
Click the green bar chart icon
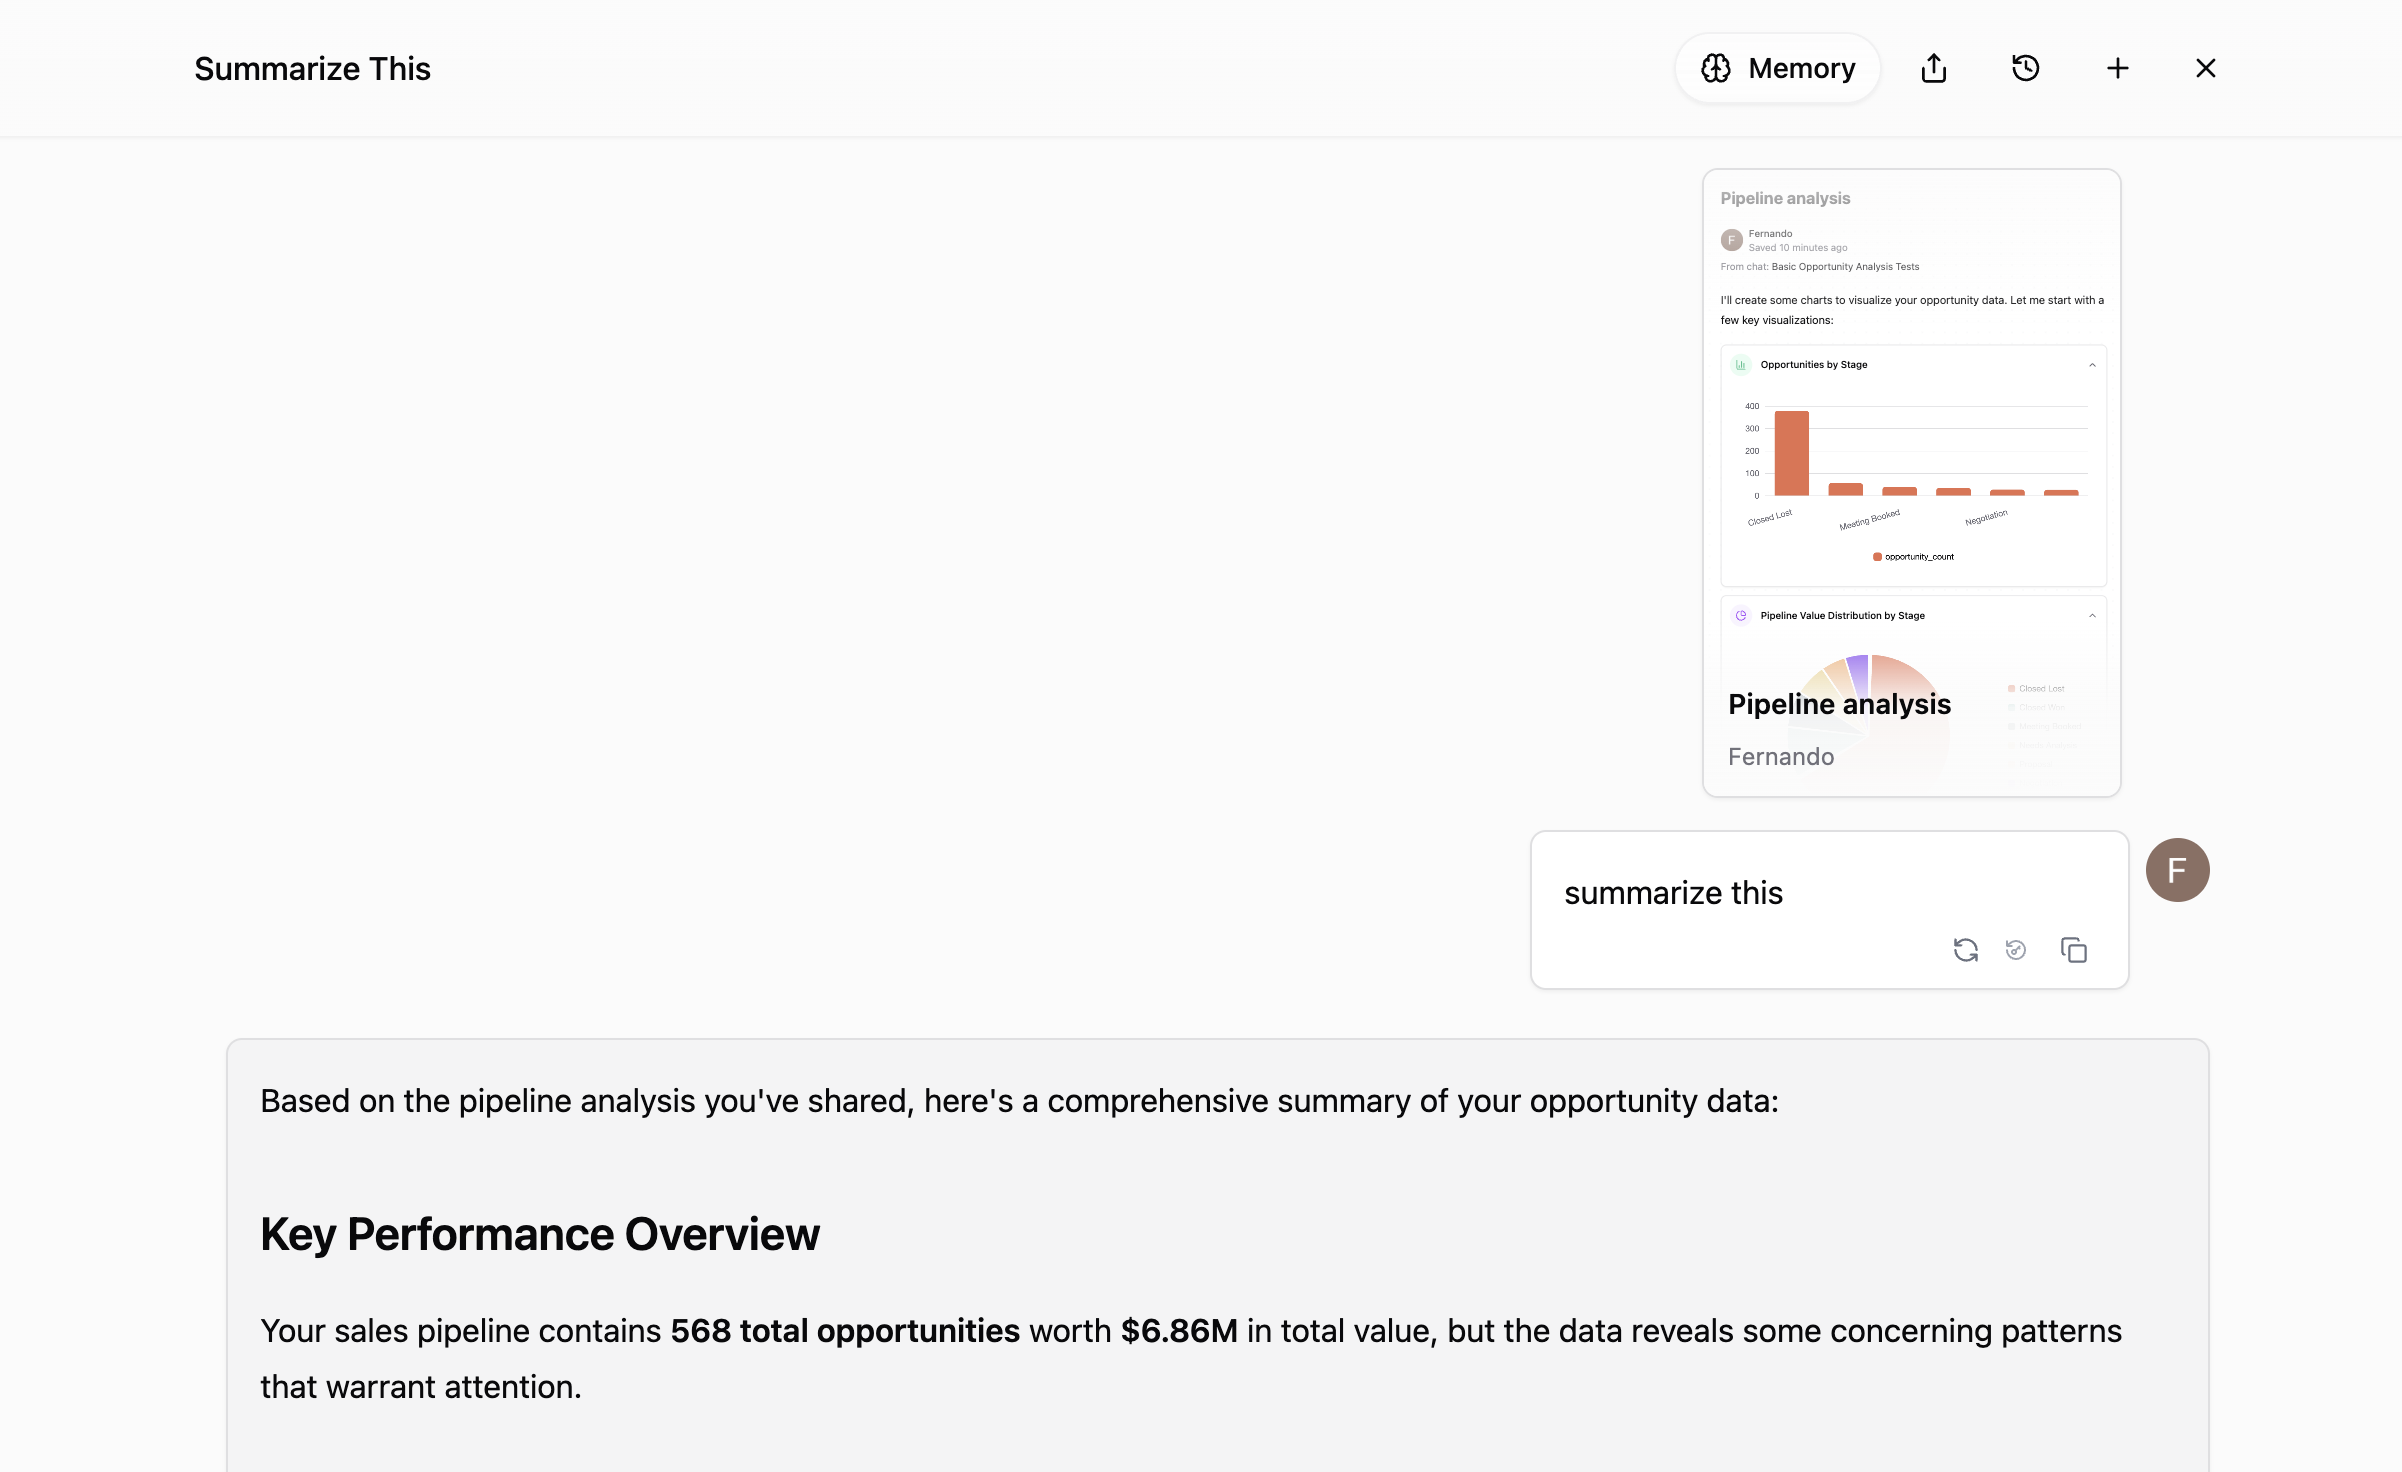(x=1740, y=365)
